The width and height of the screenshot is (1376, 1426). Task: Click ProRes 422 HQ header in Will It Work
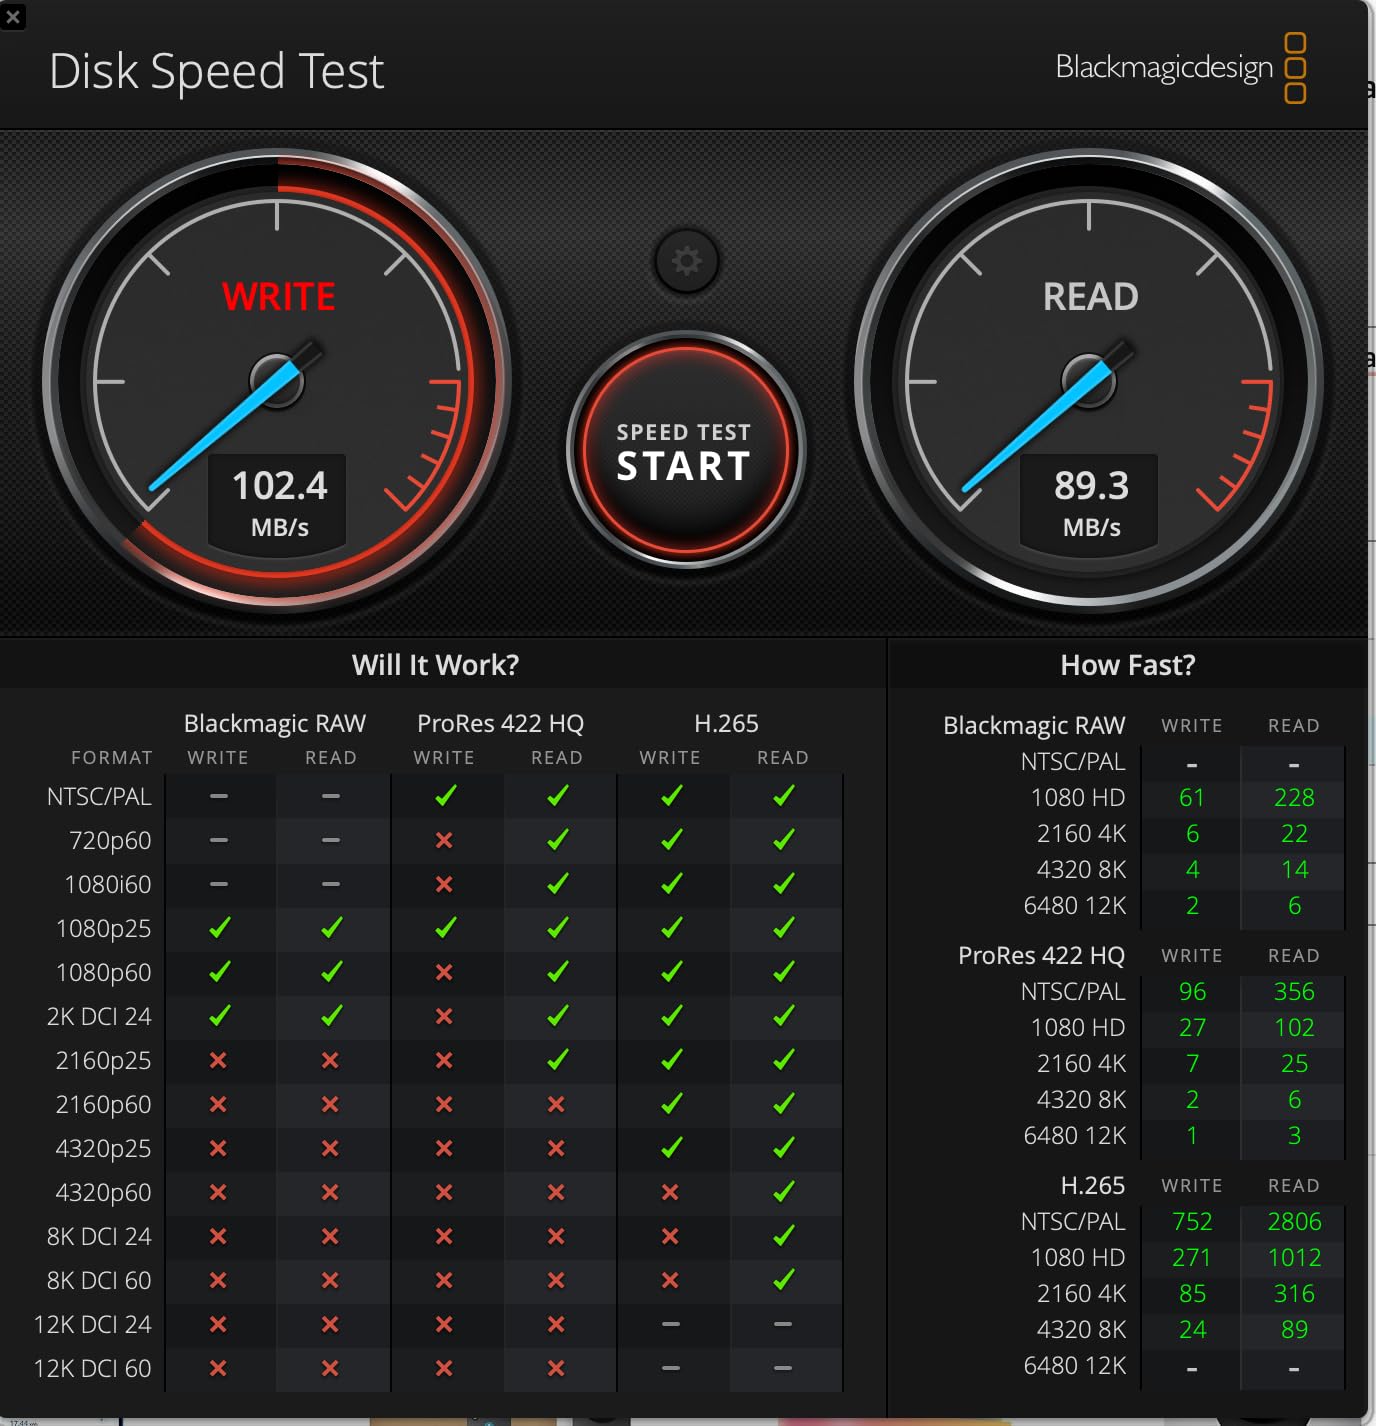[500, 723]
